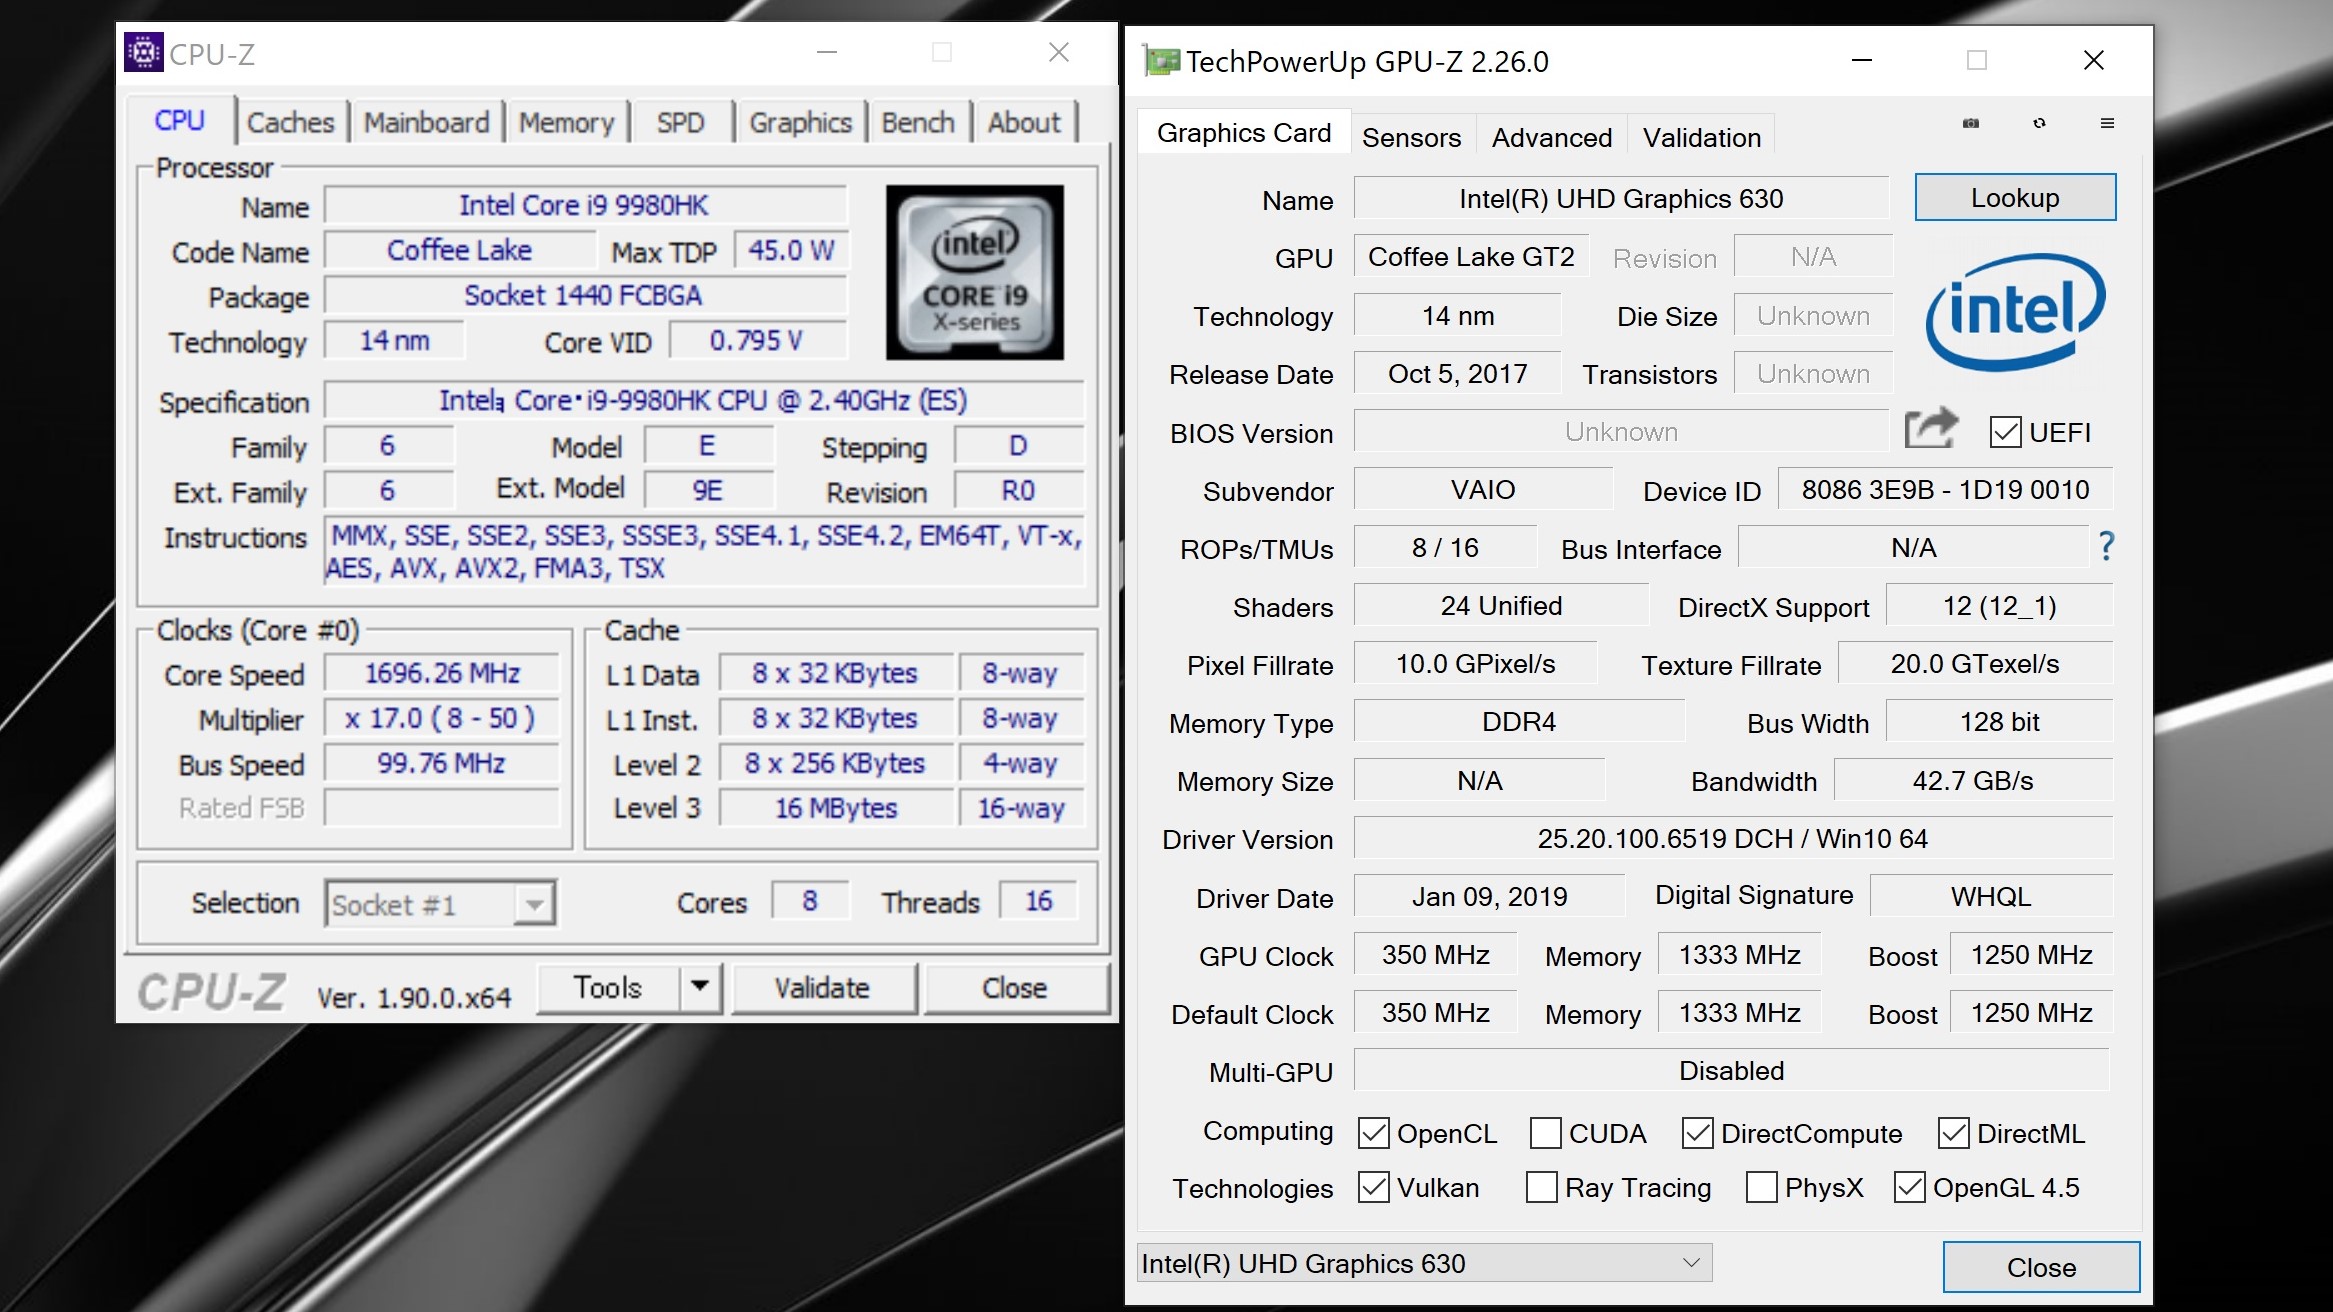Click the Release Date Oct 5, 2017 field
Image resolution: width=2333 pixels, height=1312 pixels.
coord(1457,373)
